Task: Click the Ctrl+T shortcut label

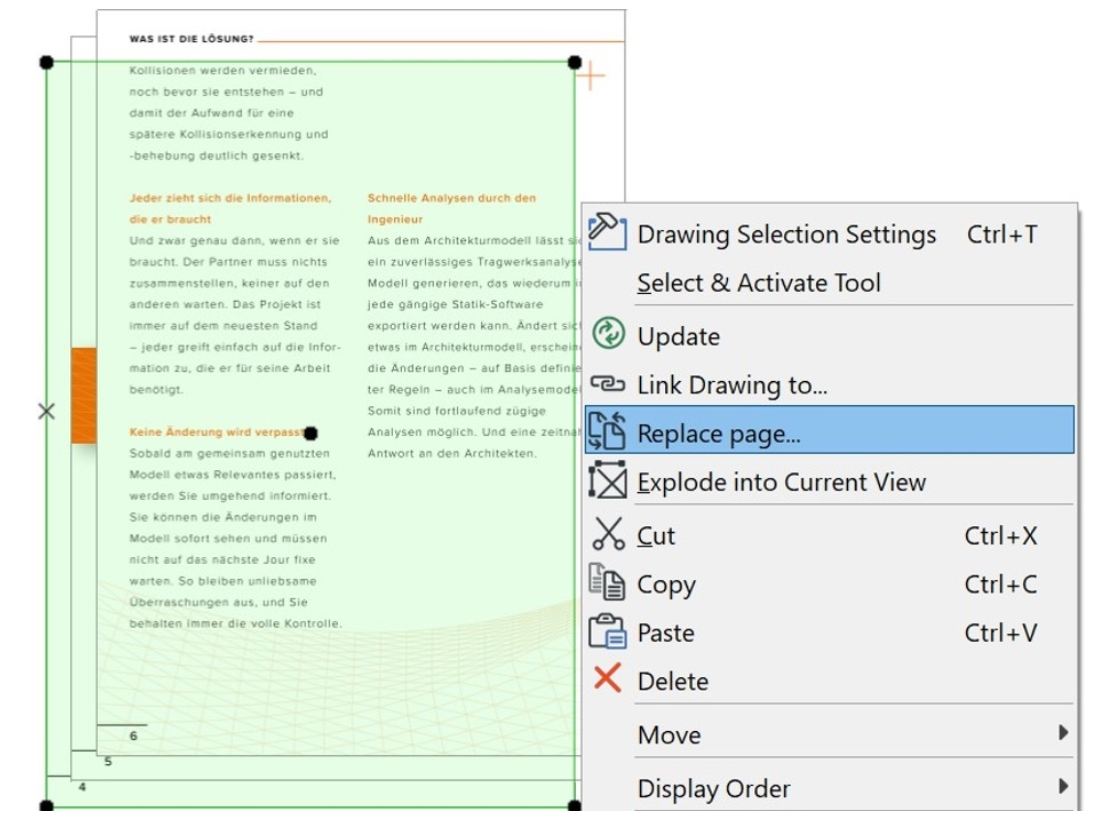Action: coord(1002,234)
